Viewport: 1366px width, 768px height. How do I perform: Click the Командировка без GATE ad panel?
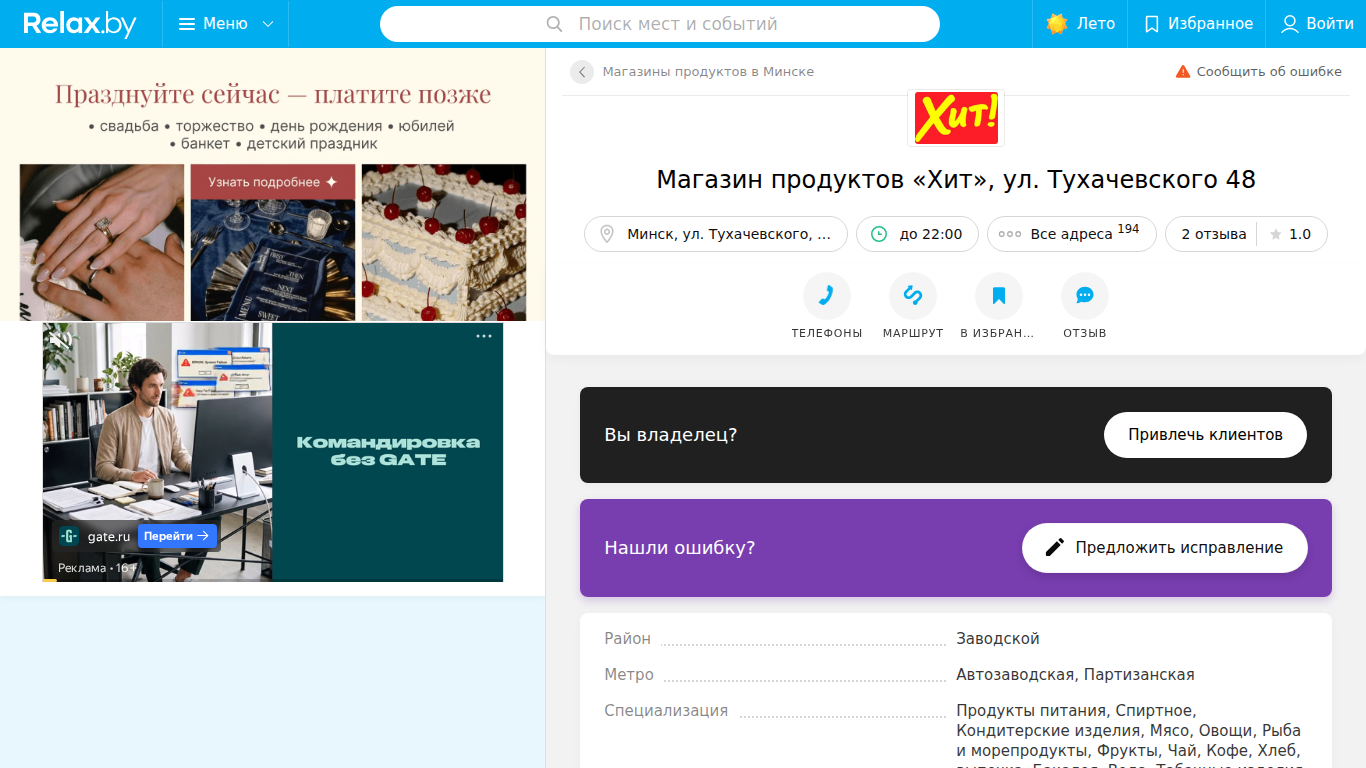click(x=388, y=451)
